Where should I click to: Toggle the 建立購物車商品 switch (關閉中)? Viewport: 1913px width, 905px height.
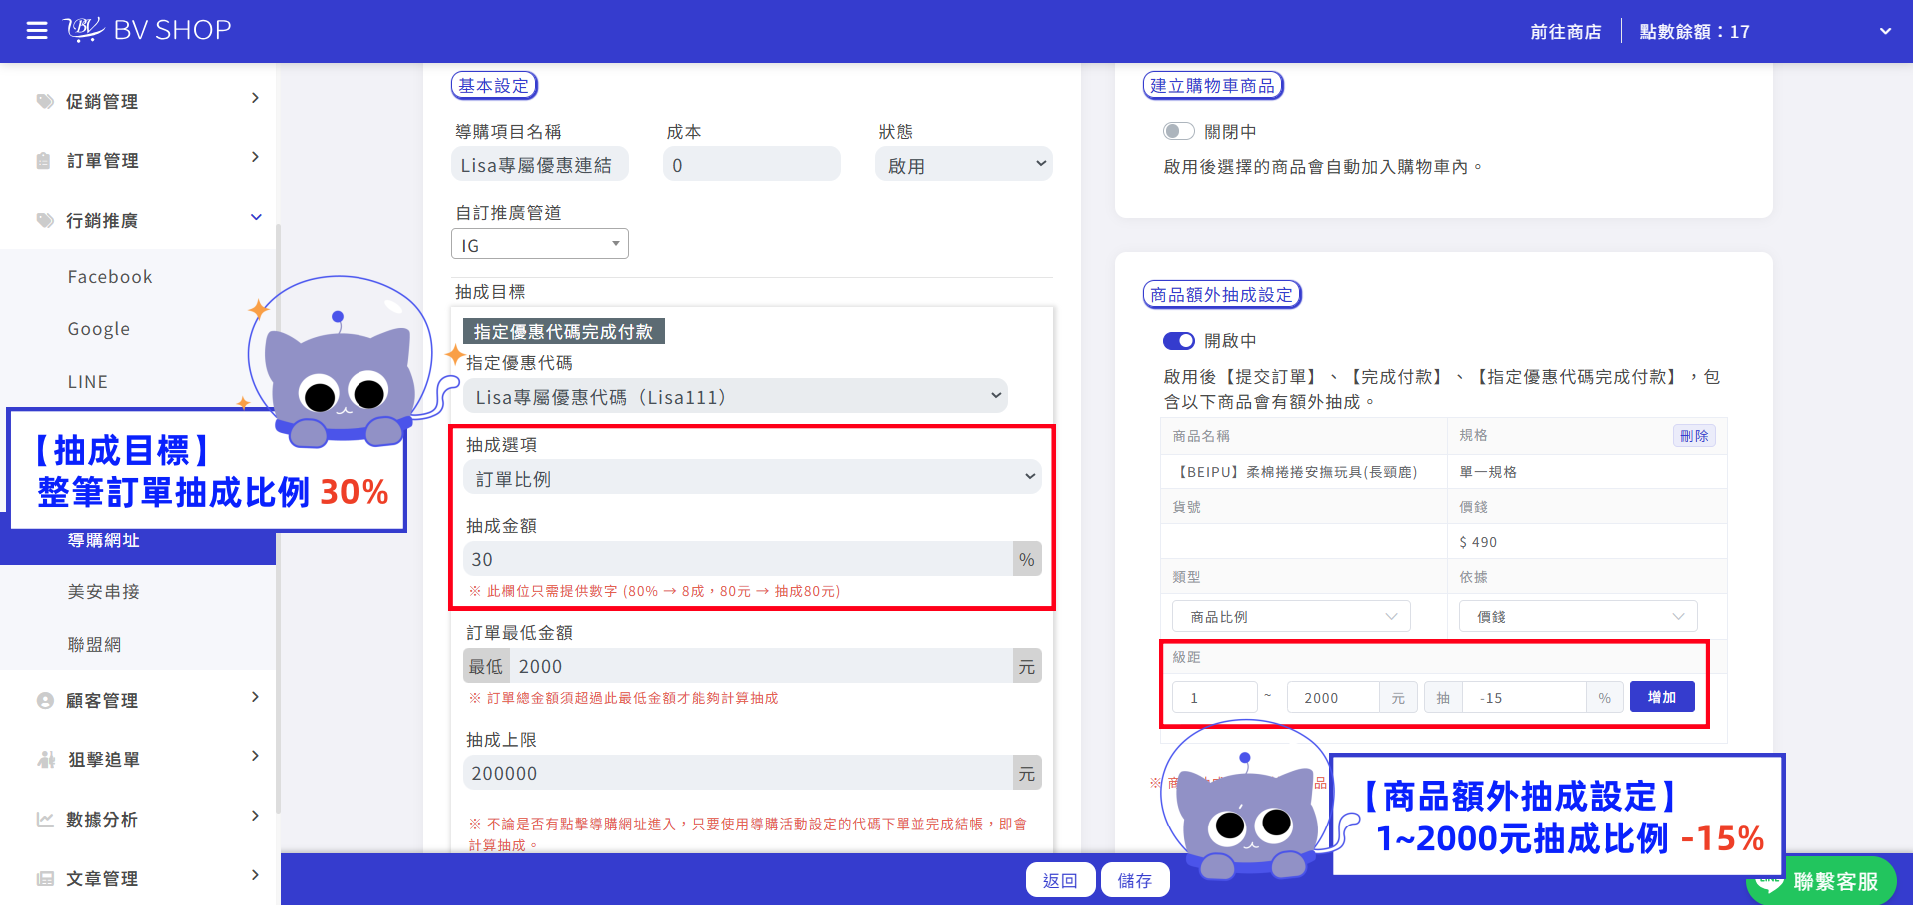1179,131
